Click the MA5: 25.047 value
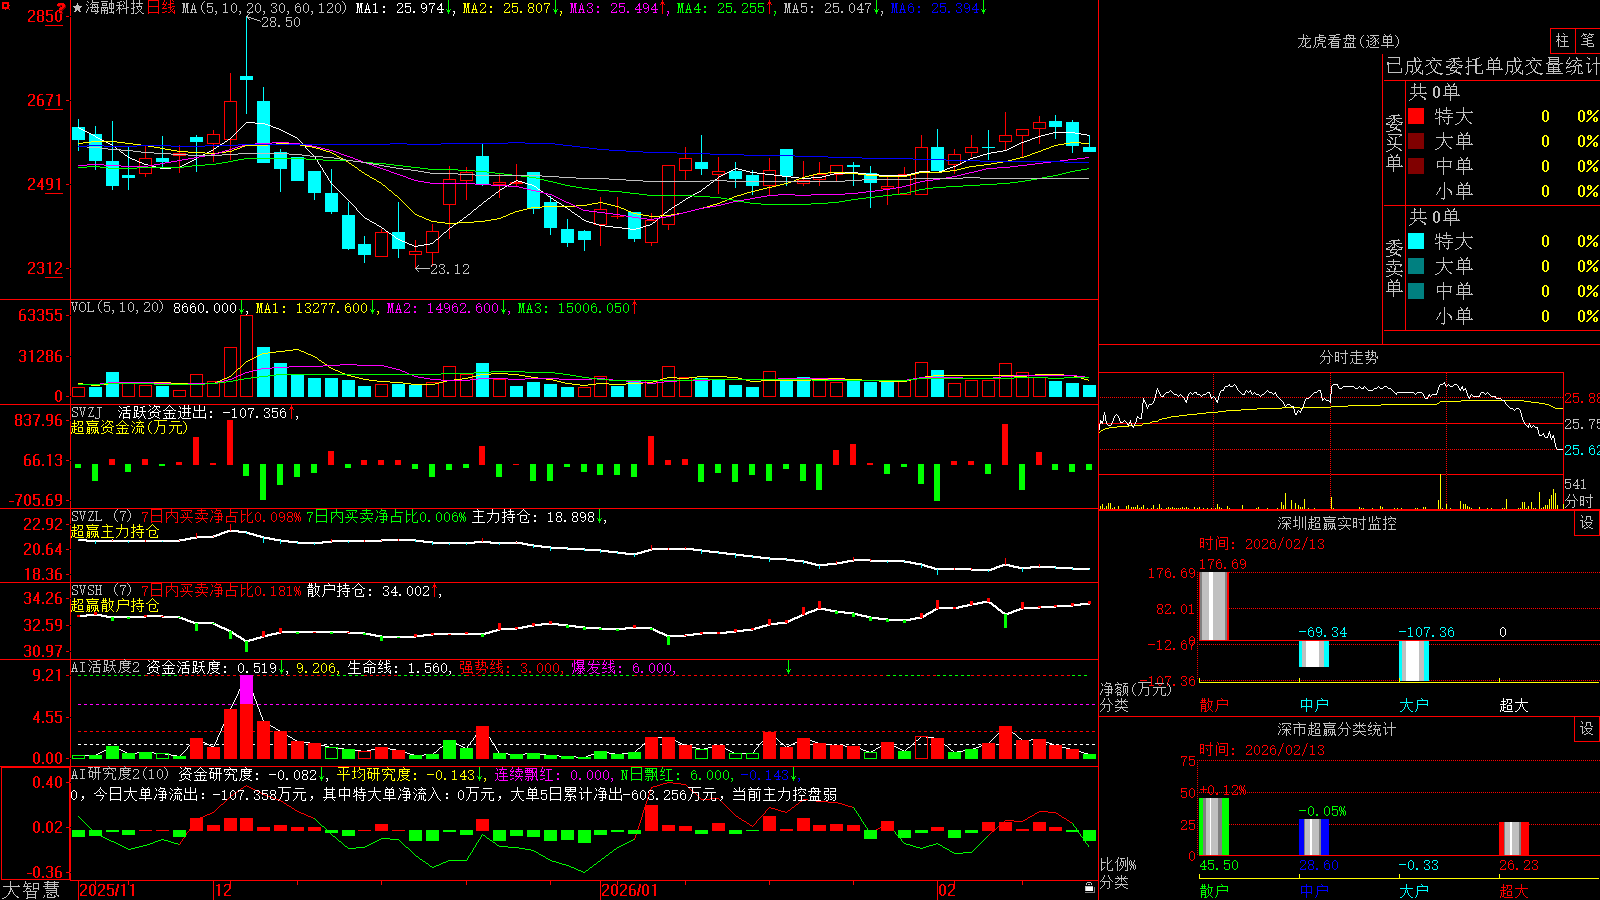 coord(828,8)
